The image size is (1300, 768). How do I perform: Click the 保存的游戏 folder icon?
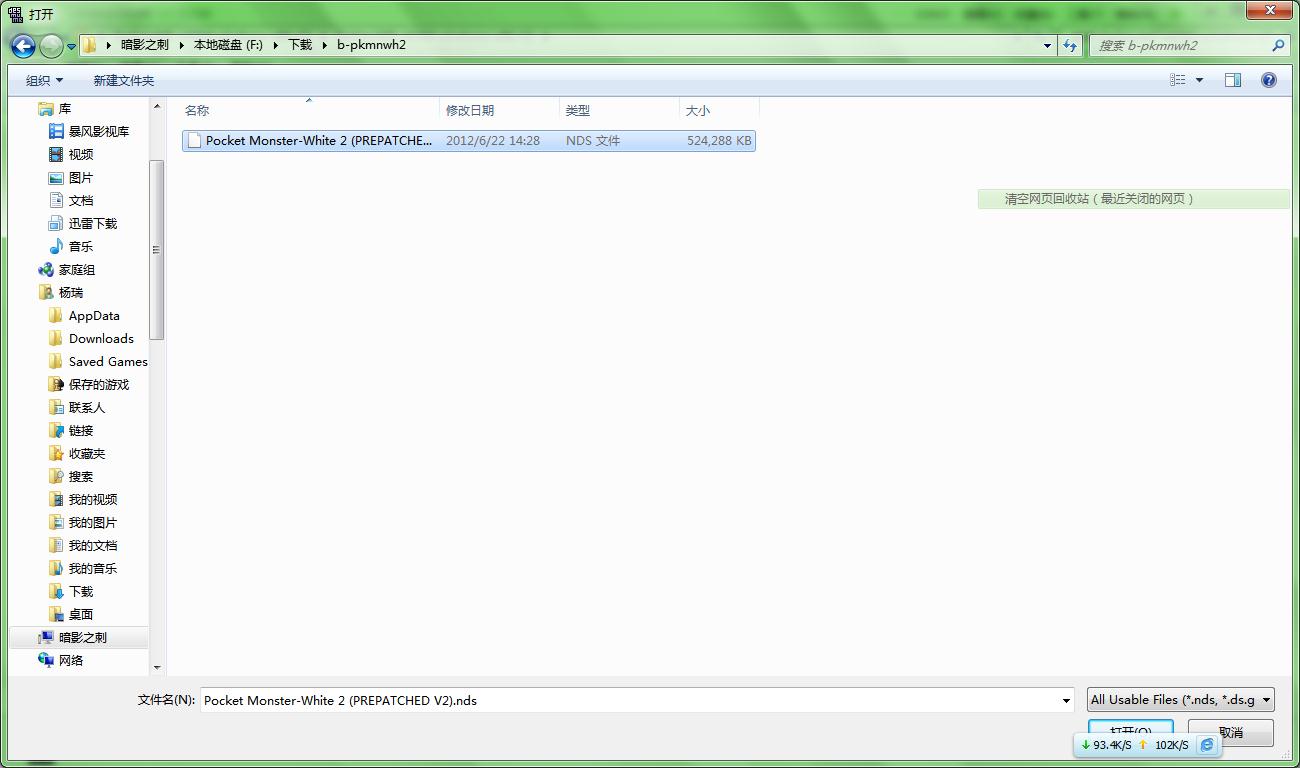point(56,384)
